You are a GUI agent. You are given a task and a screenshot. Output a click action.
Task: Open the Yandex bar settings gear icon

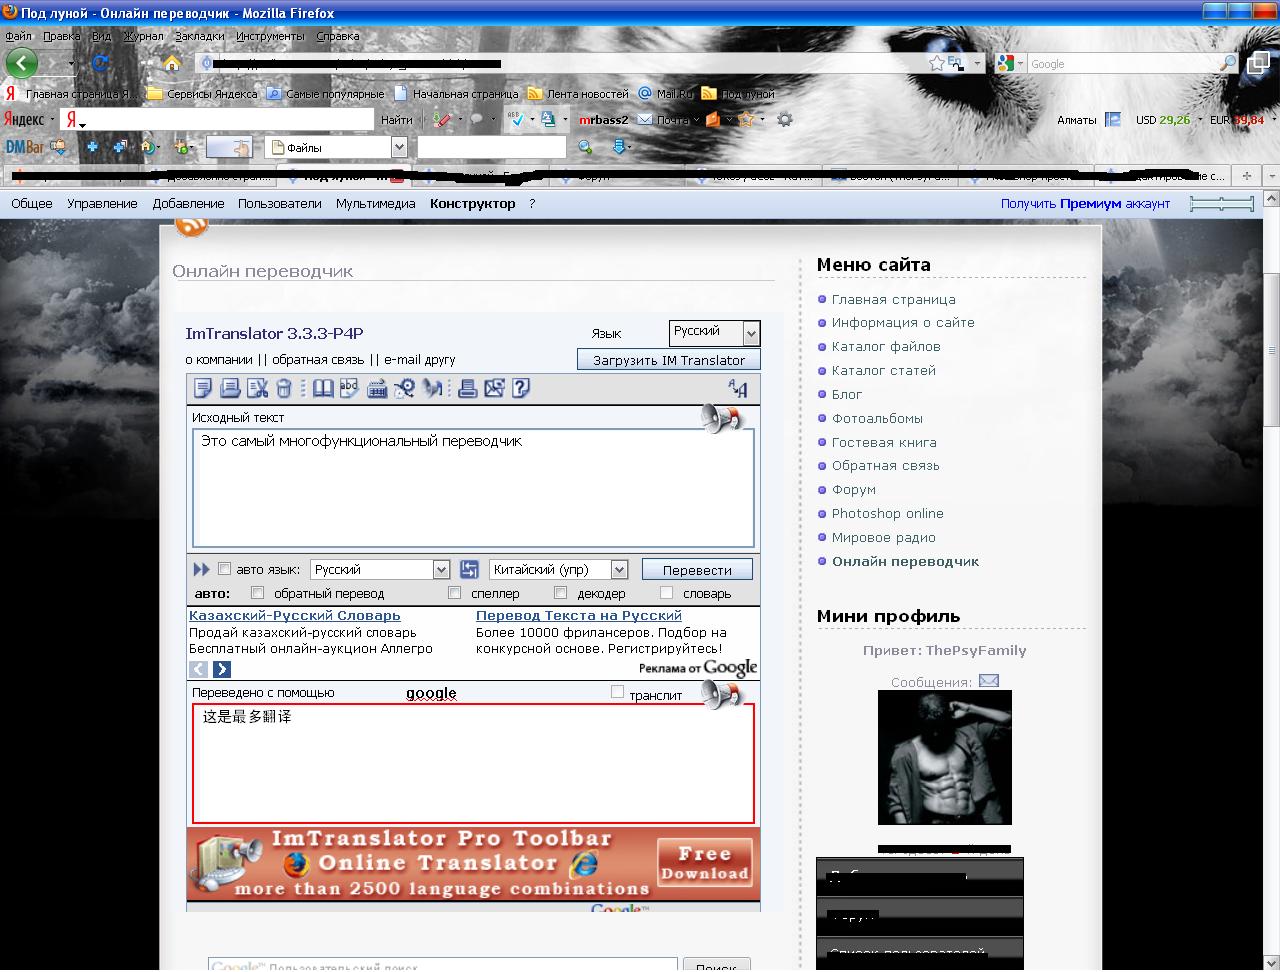(785, 119)
